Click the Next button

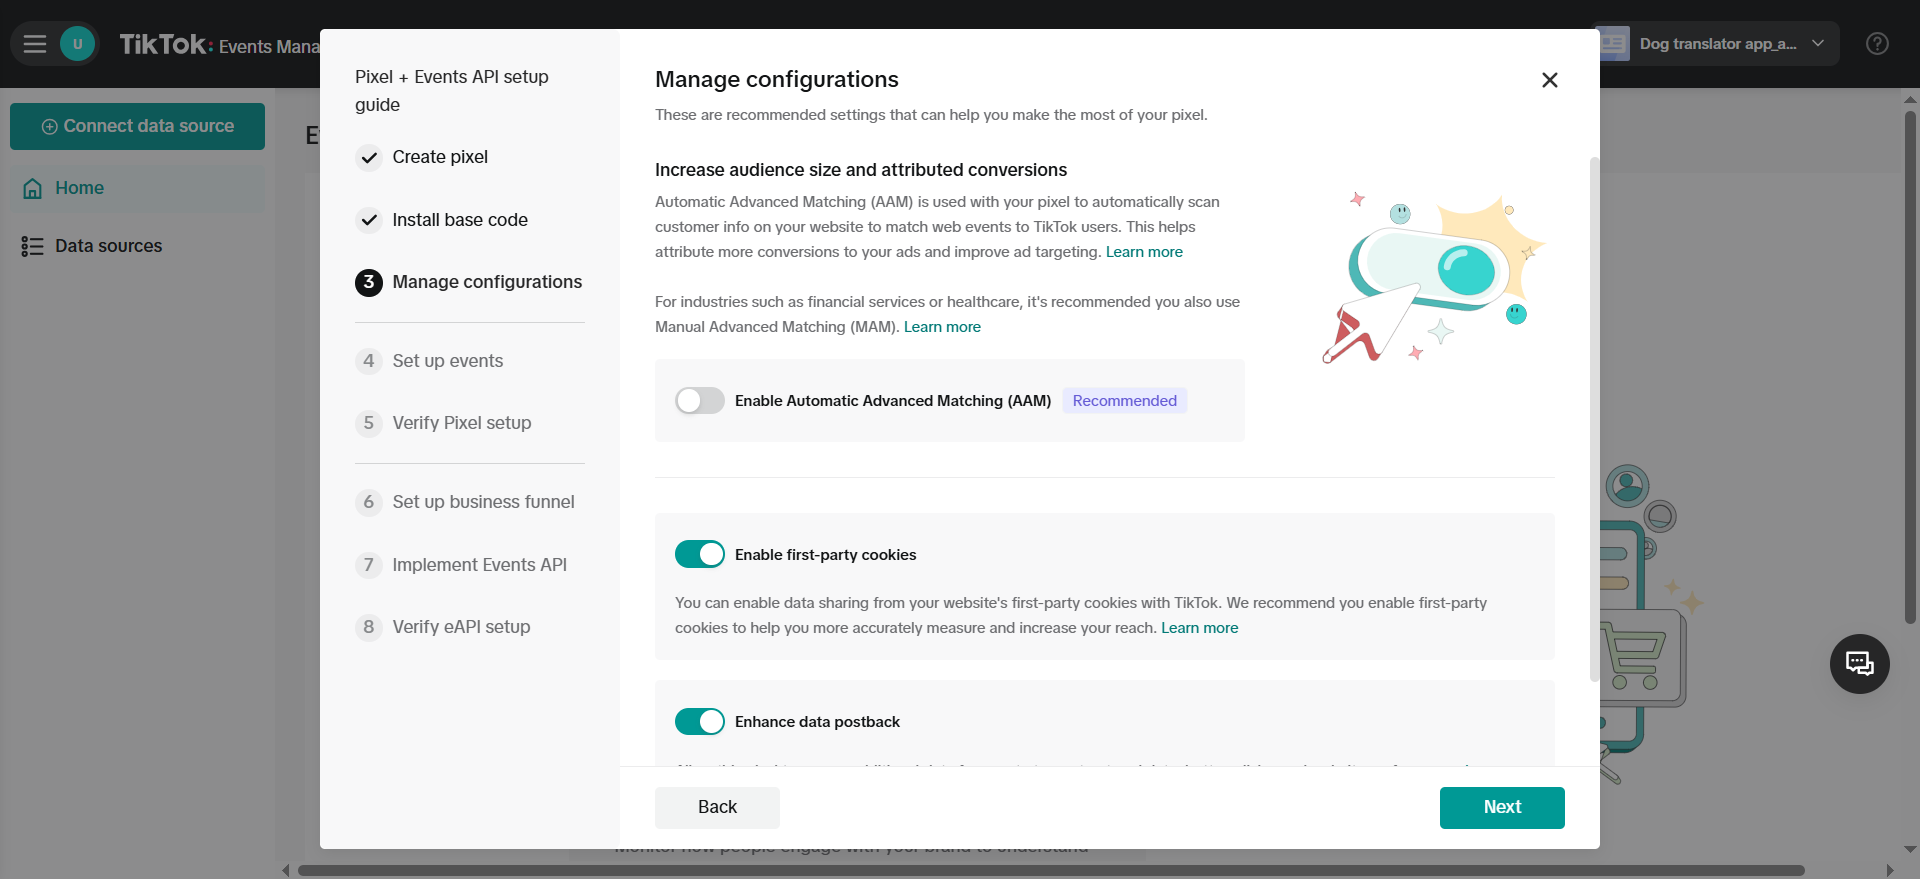[1502, 808]
